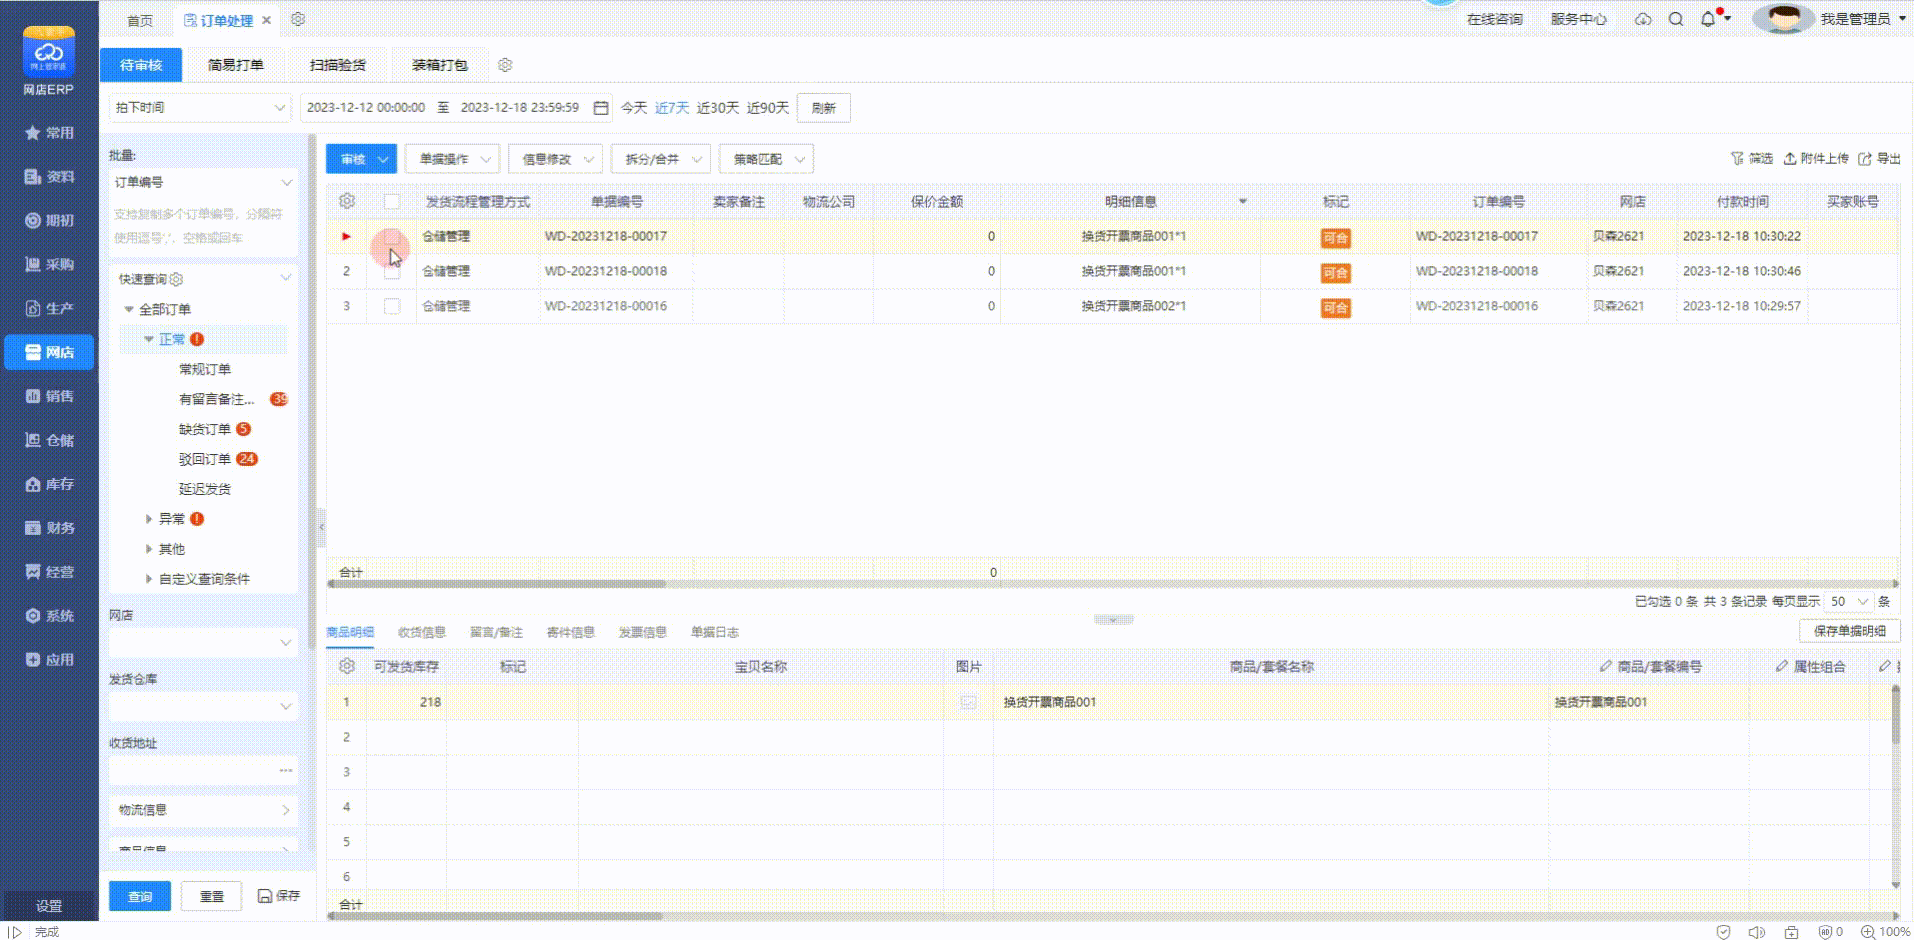Click the 刷新 refresh button
Image resolution: width=1914 pixels, height=940 pixels.
[823, 108]
